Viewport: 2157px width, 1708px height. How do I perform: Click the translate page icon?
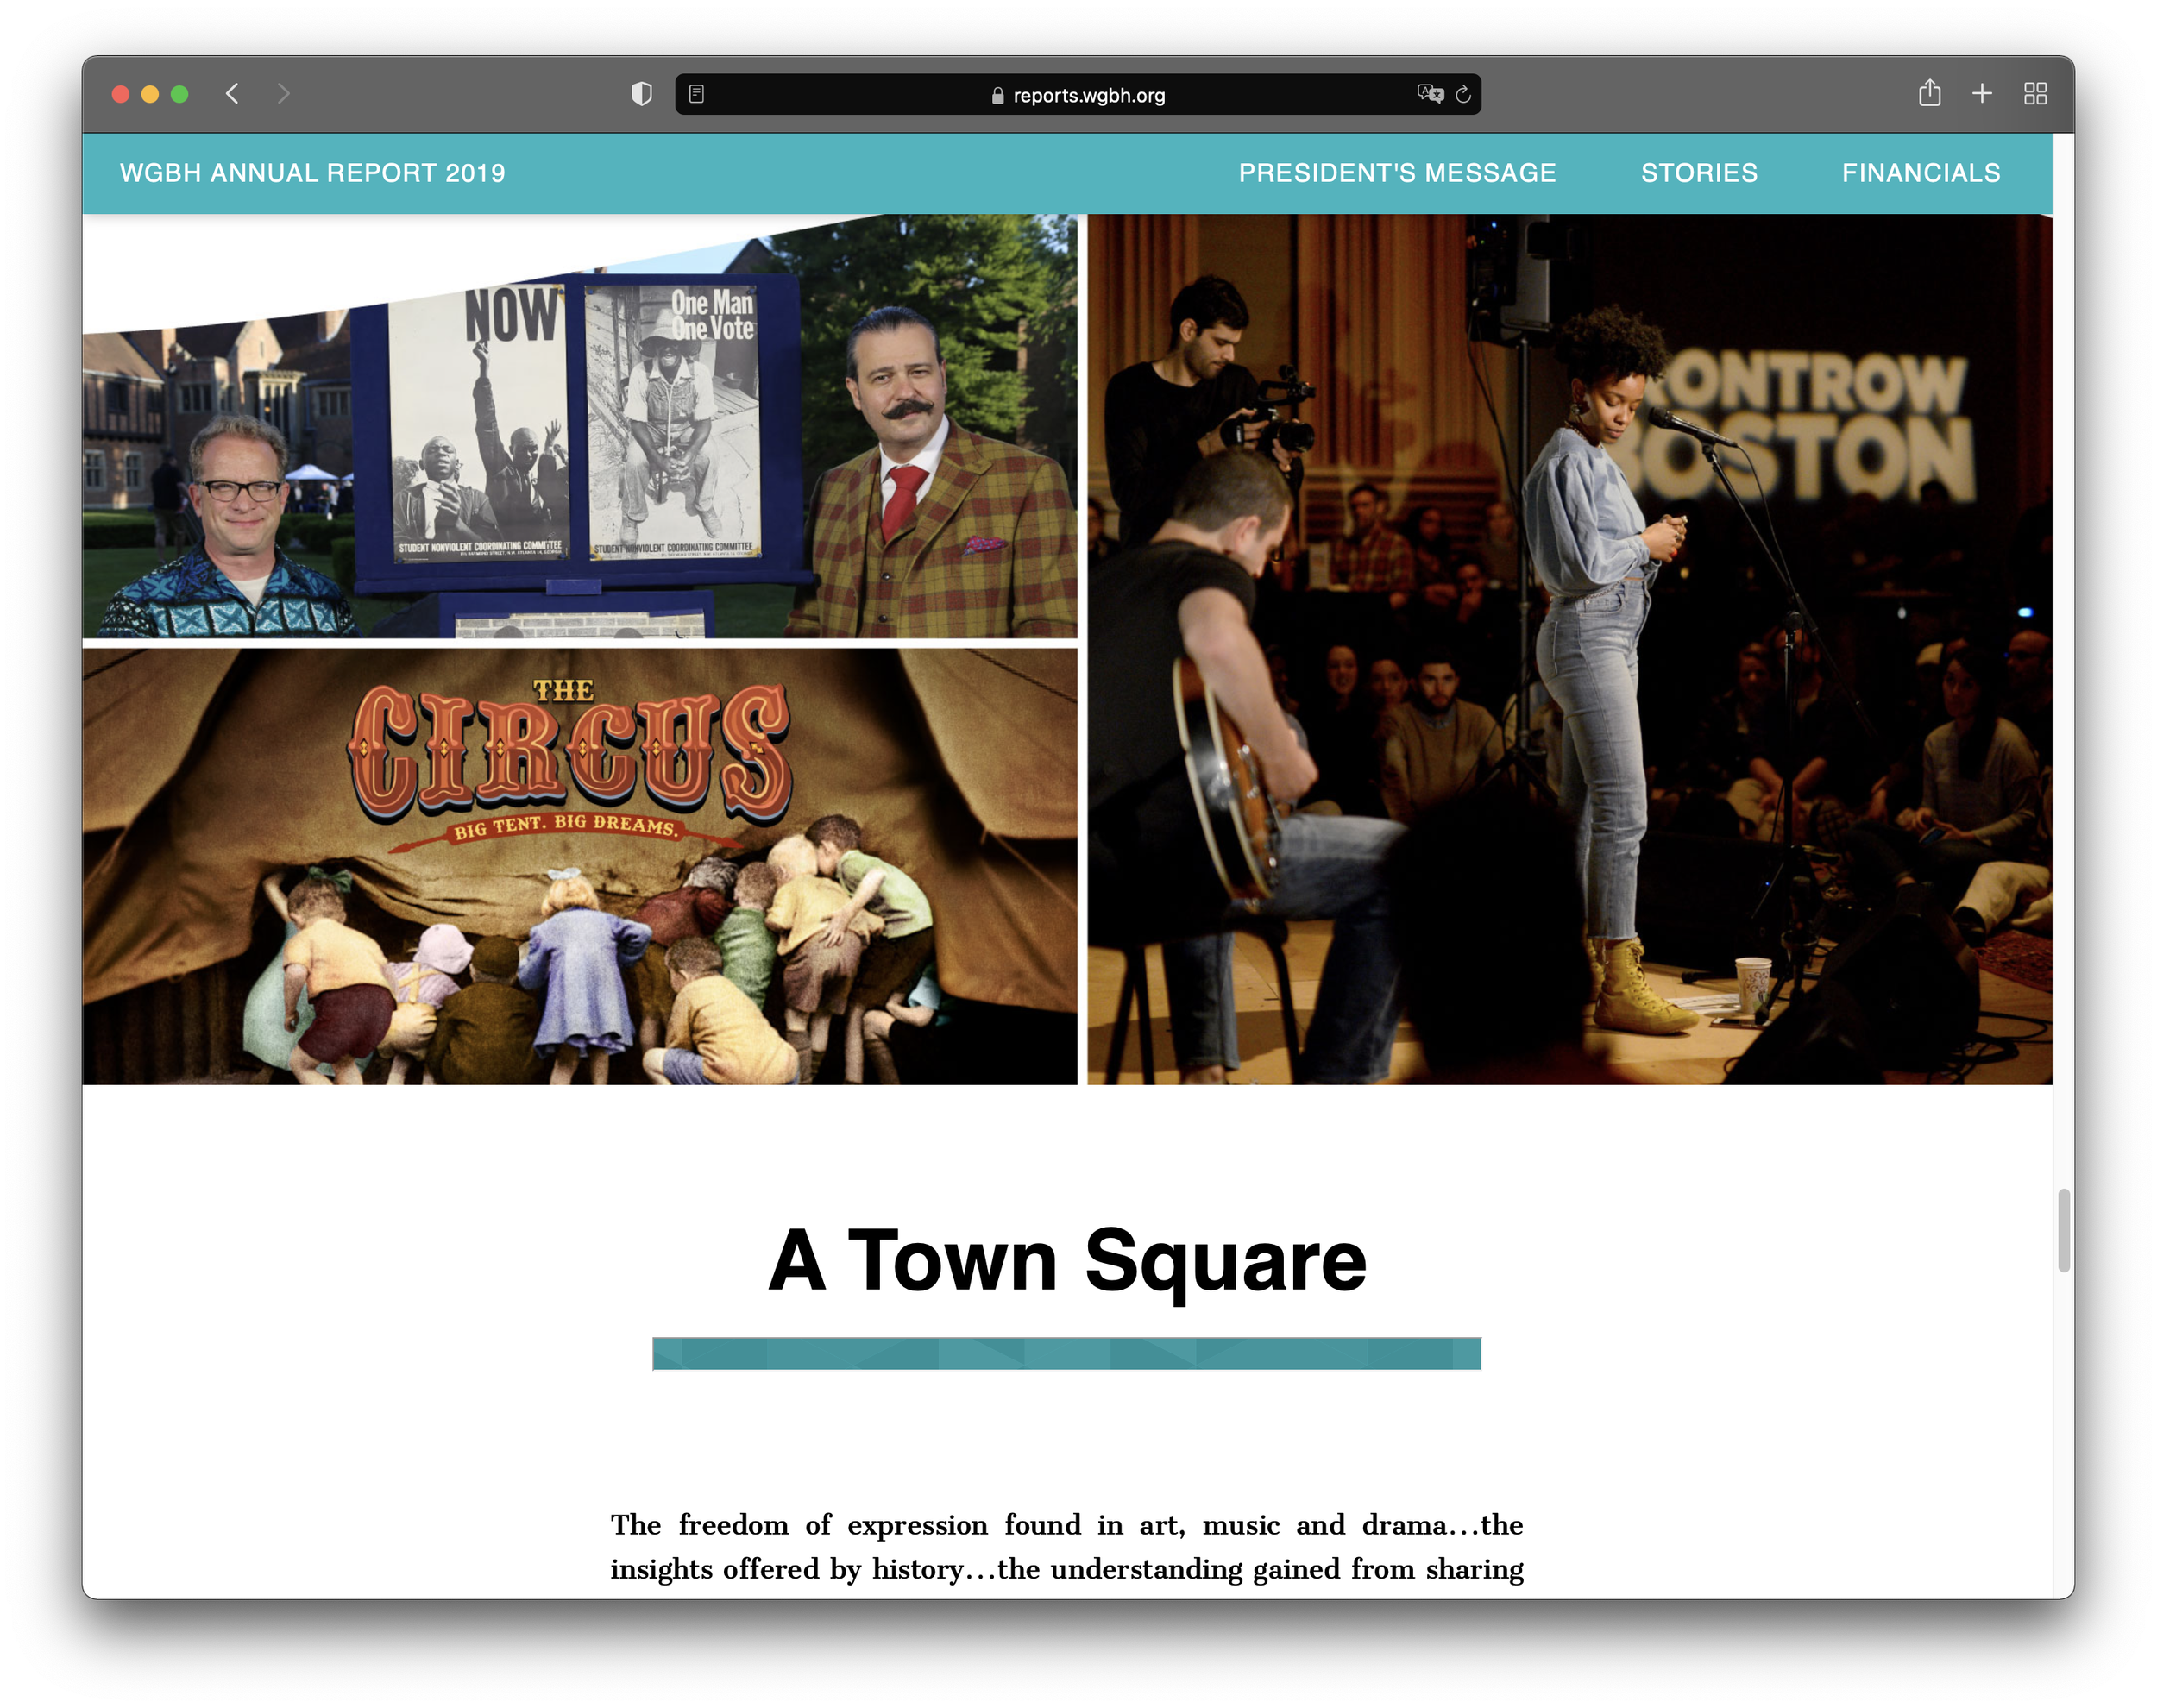point(1430,94)
